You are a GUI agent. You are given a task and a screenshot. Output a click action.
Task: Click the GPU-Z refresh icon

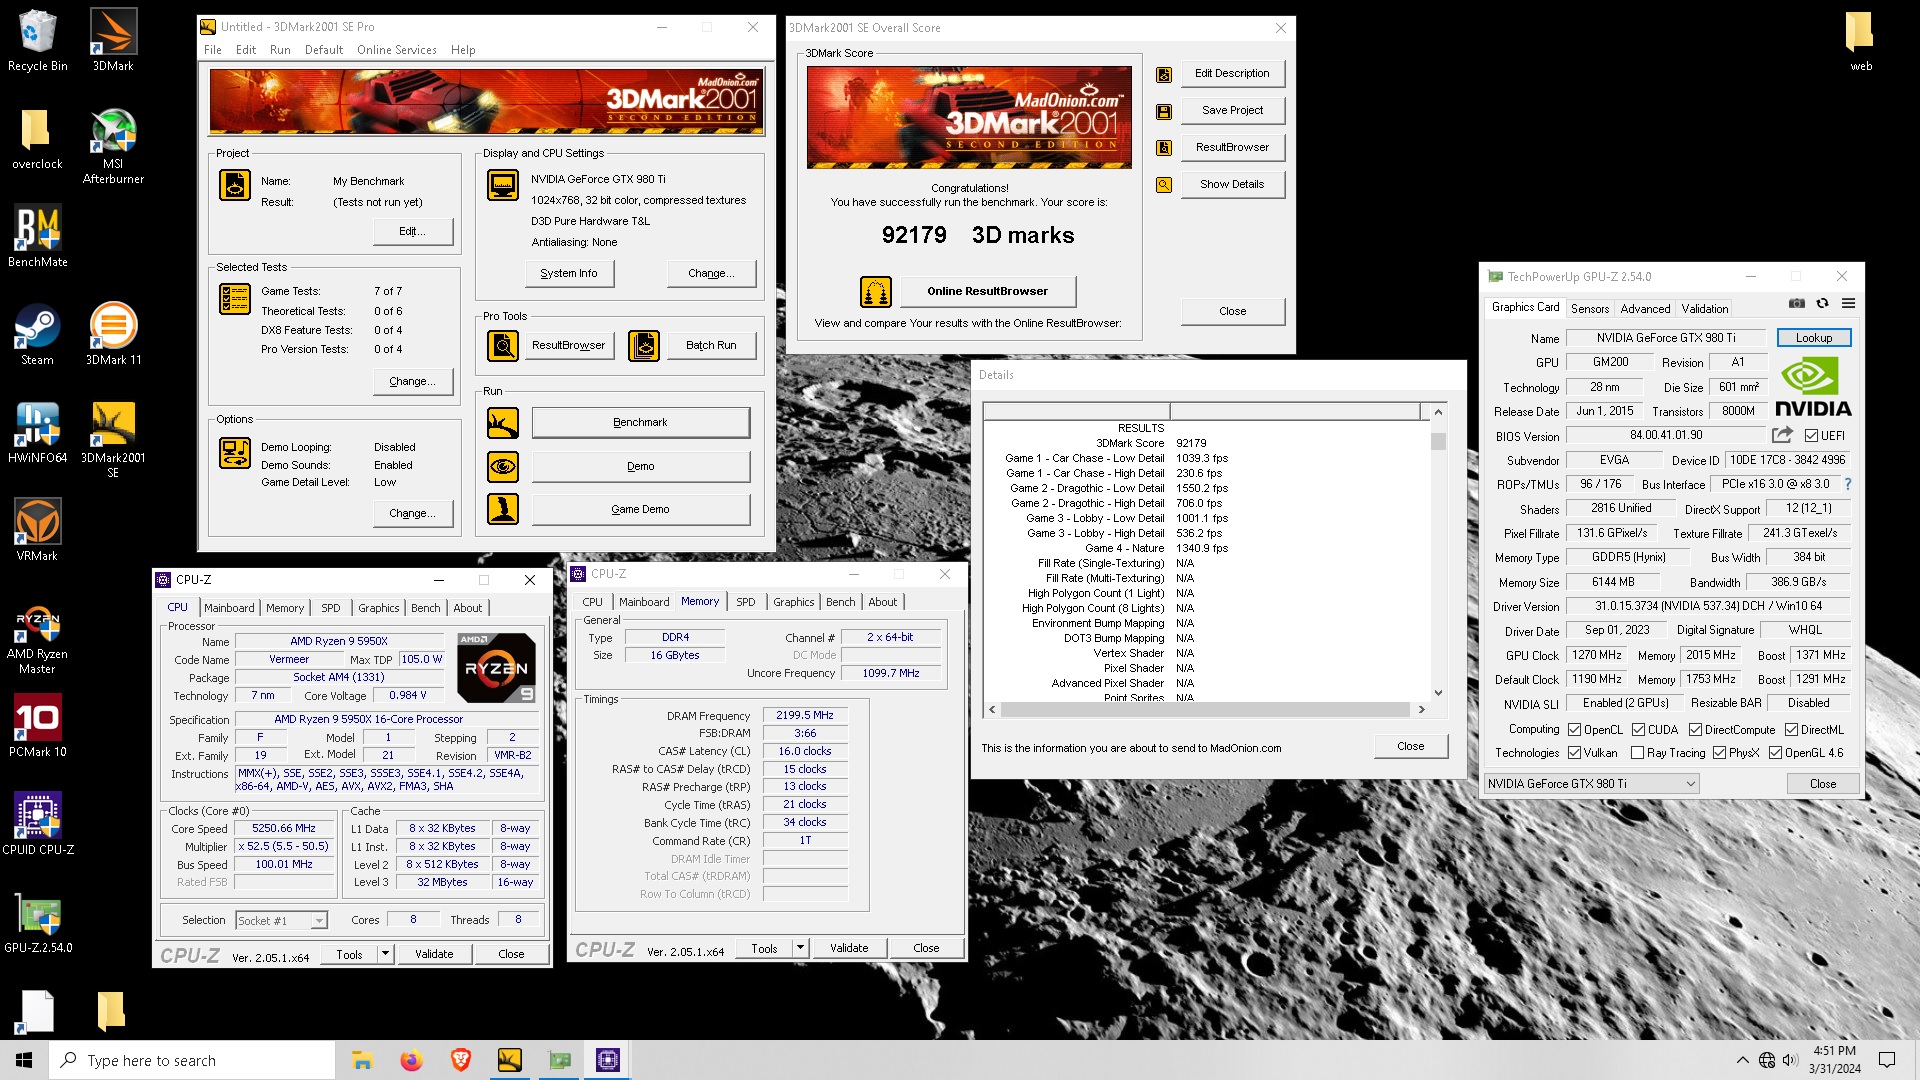(x=1823, y=303)
